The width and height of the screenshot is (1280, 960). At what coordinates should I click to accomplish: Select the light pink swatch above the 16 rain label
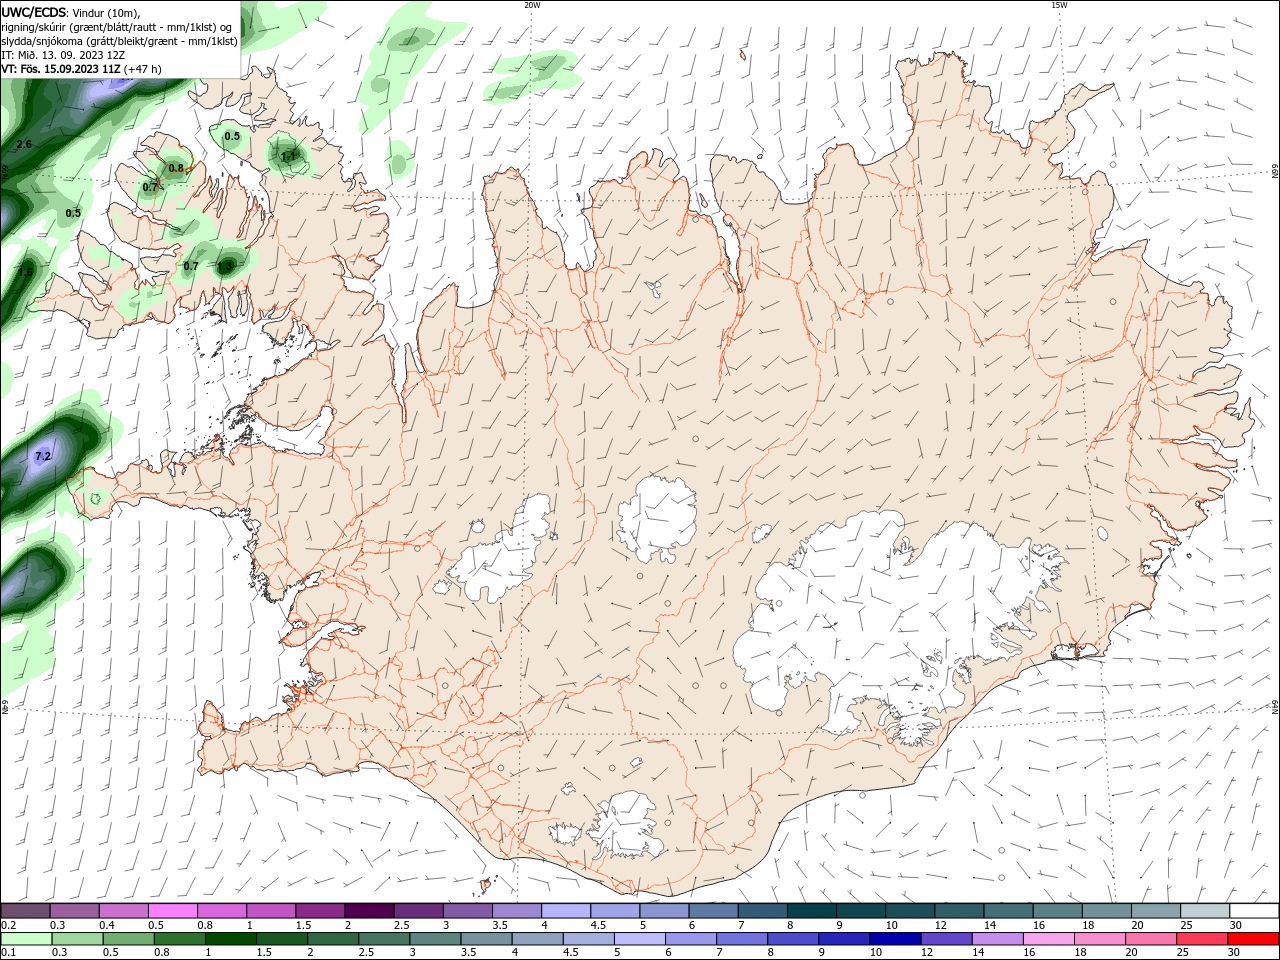[x=1049, y=939]
